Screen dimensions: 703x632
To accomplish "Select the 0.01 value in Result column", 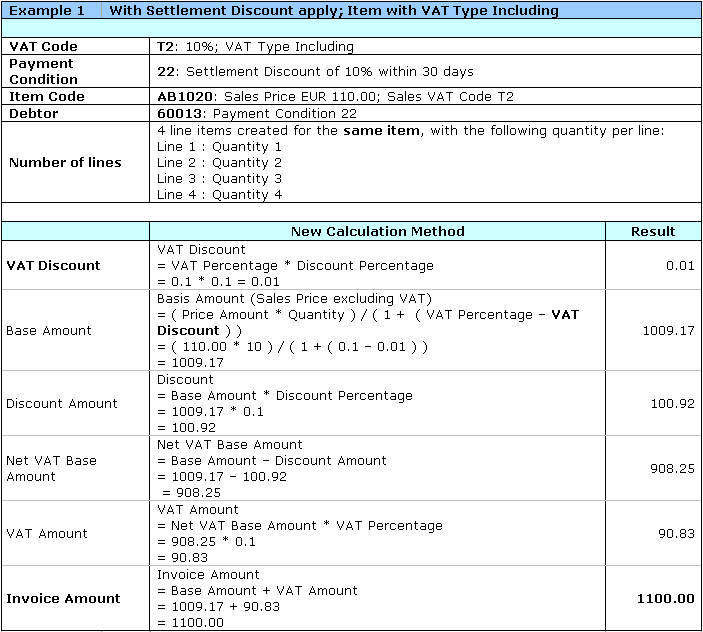I will click(x=679, y=266).
